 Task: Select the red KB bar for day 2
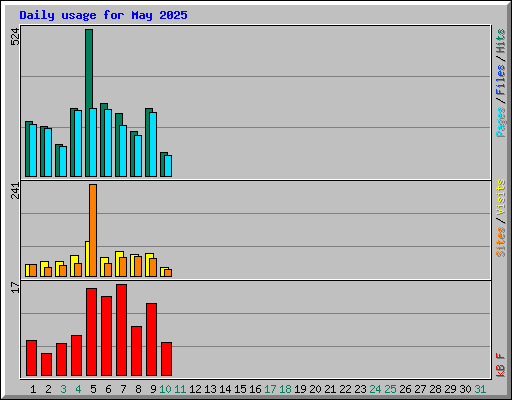(47, 364)
